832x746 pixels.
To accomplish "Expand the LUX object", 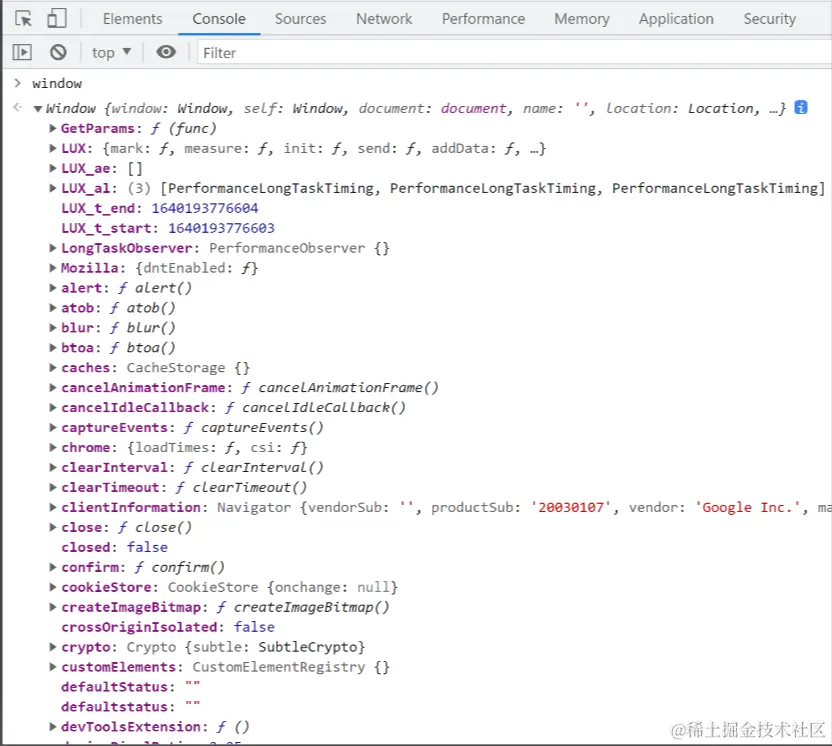I will point(53,148).
